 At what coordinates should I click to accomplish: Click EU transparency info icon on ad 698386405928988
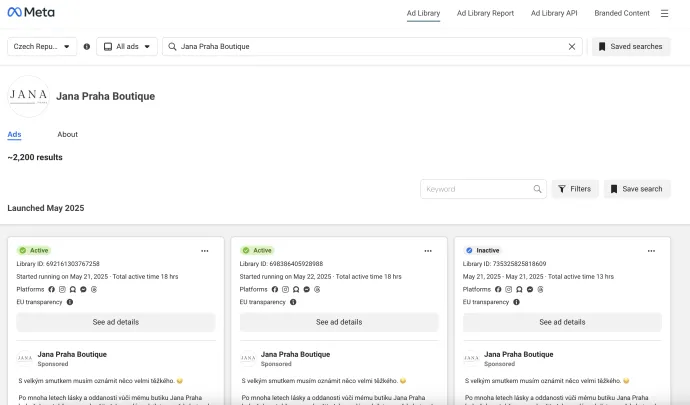tap(293, 302)
